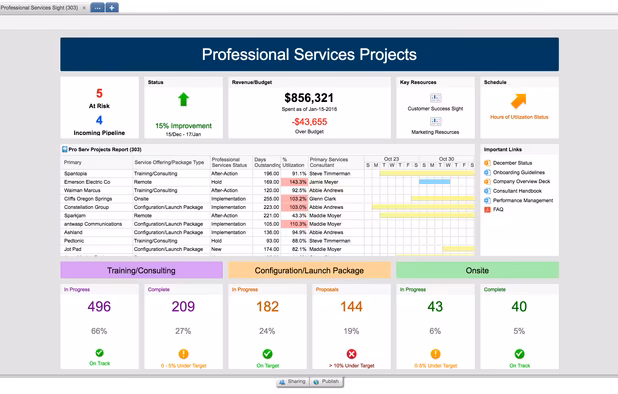Click the % Utilization column header
The height and width of the screenshot is (394, 618).
click(293, 162)
